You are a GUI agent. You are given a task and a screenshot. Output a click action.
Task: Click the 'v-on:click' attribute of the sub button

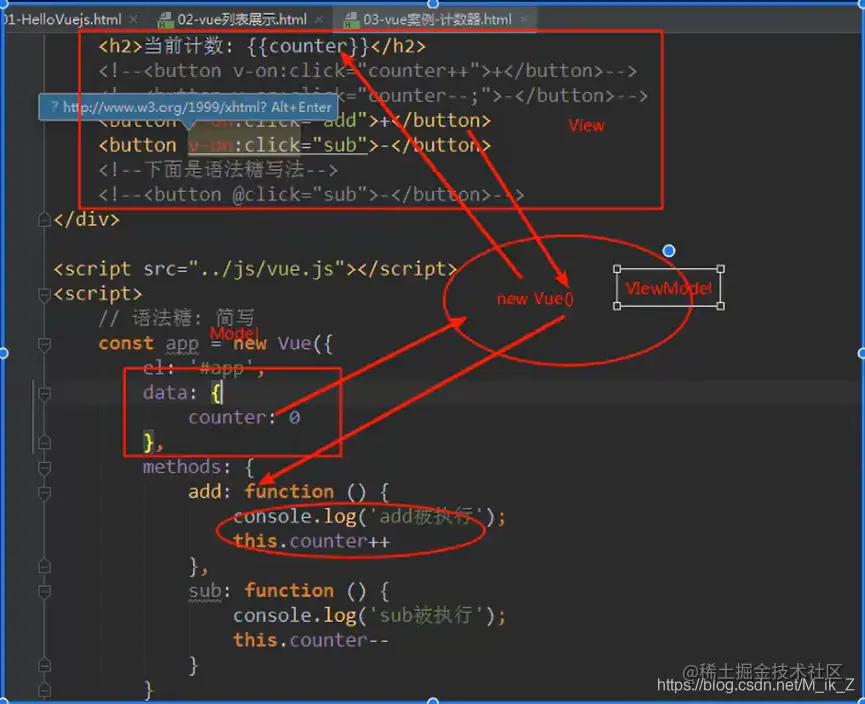[244, 145]
